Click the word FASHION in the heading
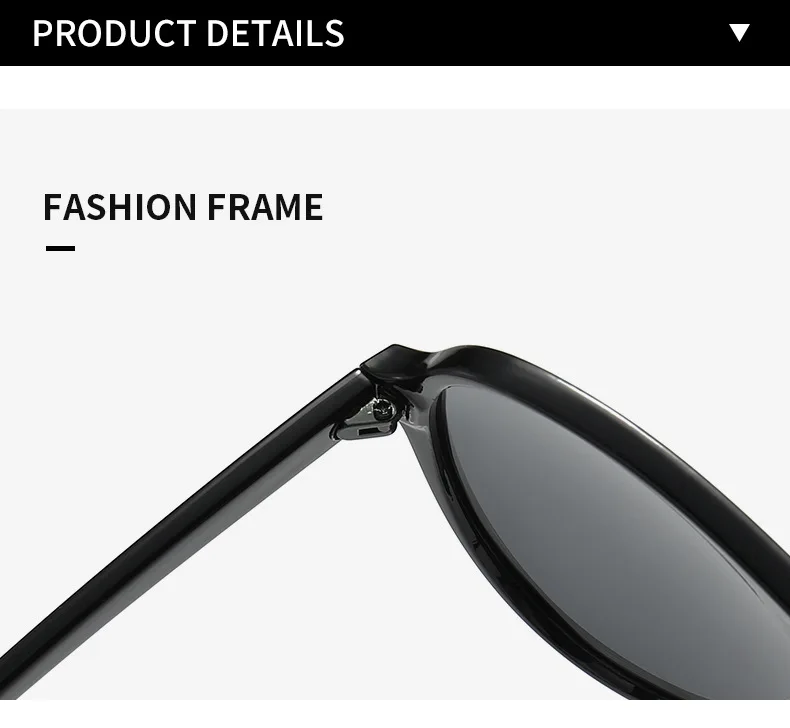The image size is (790, 728). [120, 207]
